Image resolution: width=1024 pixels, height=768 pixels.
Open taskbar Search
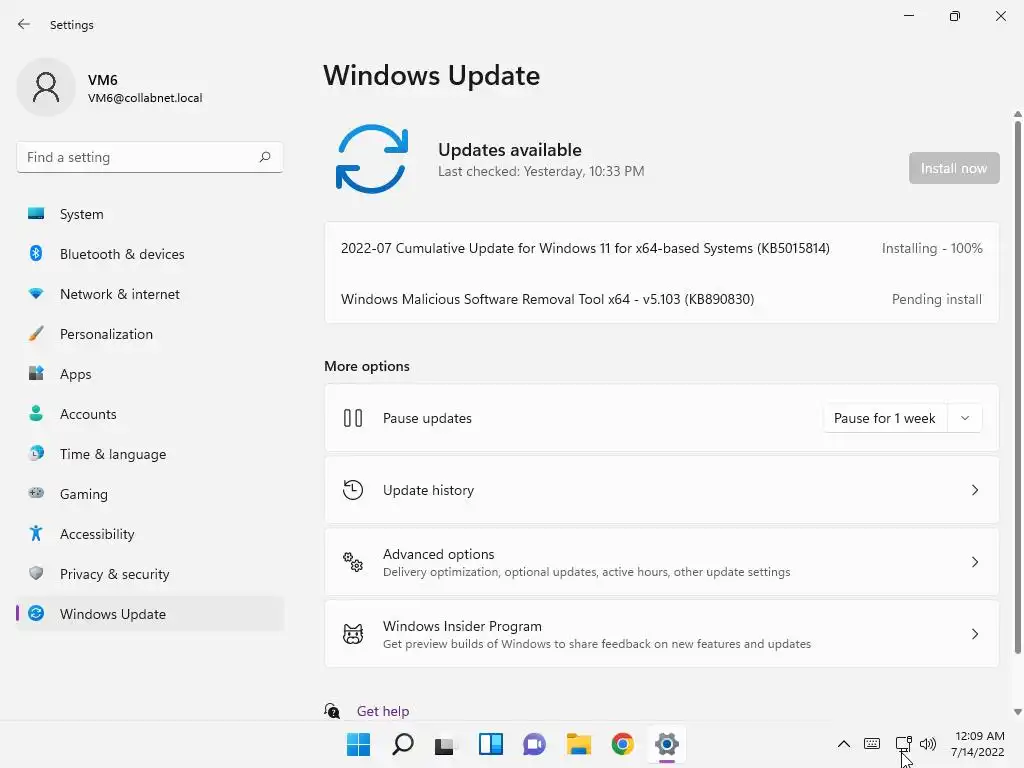click(402, 744)
